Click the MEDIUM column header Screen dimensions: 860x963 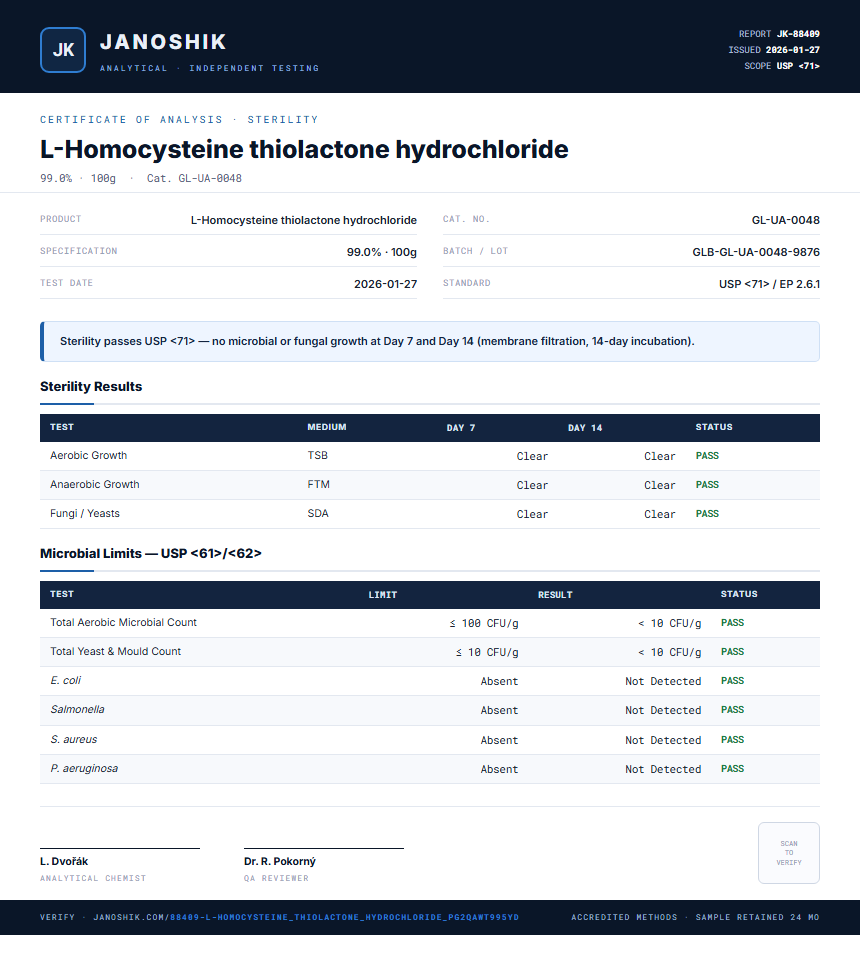327,427
